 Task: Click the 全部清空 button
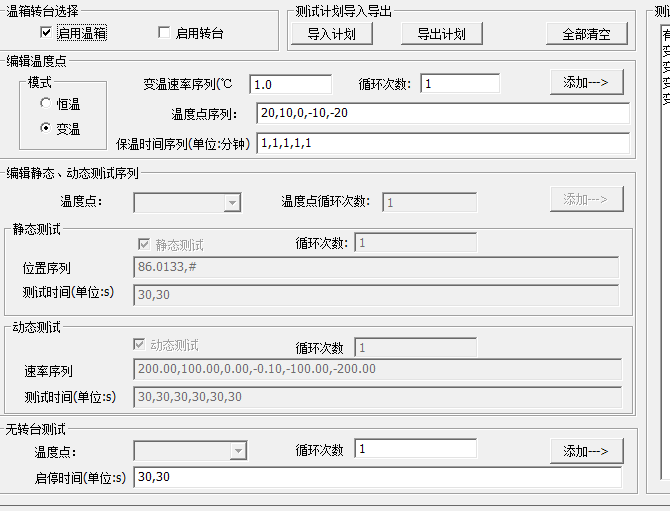coord(587,34)
